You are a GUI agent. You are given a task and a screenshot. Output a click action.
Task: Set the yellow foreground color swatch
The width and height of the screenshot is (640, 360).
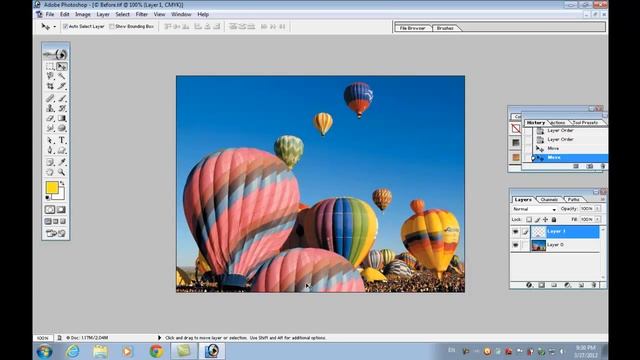tap(51, 187)
